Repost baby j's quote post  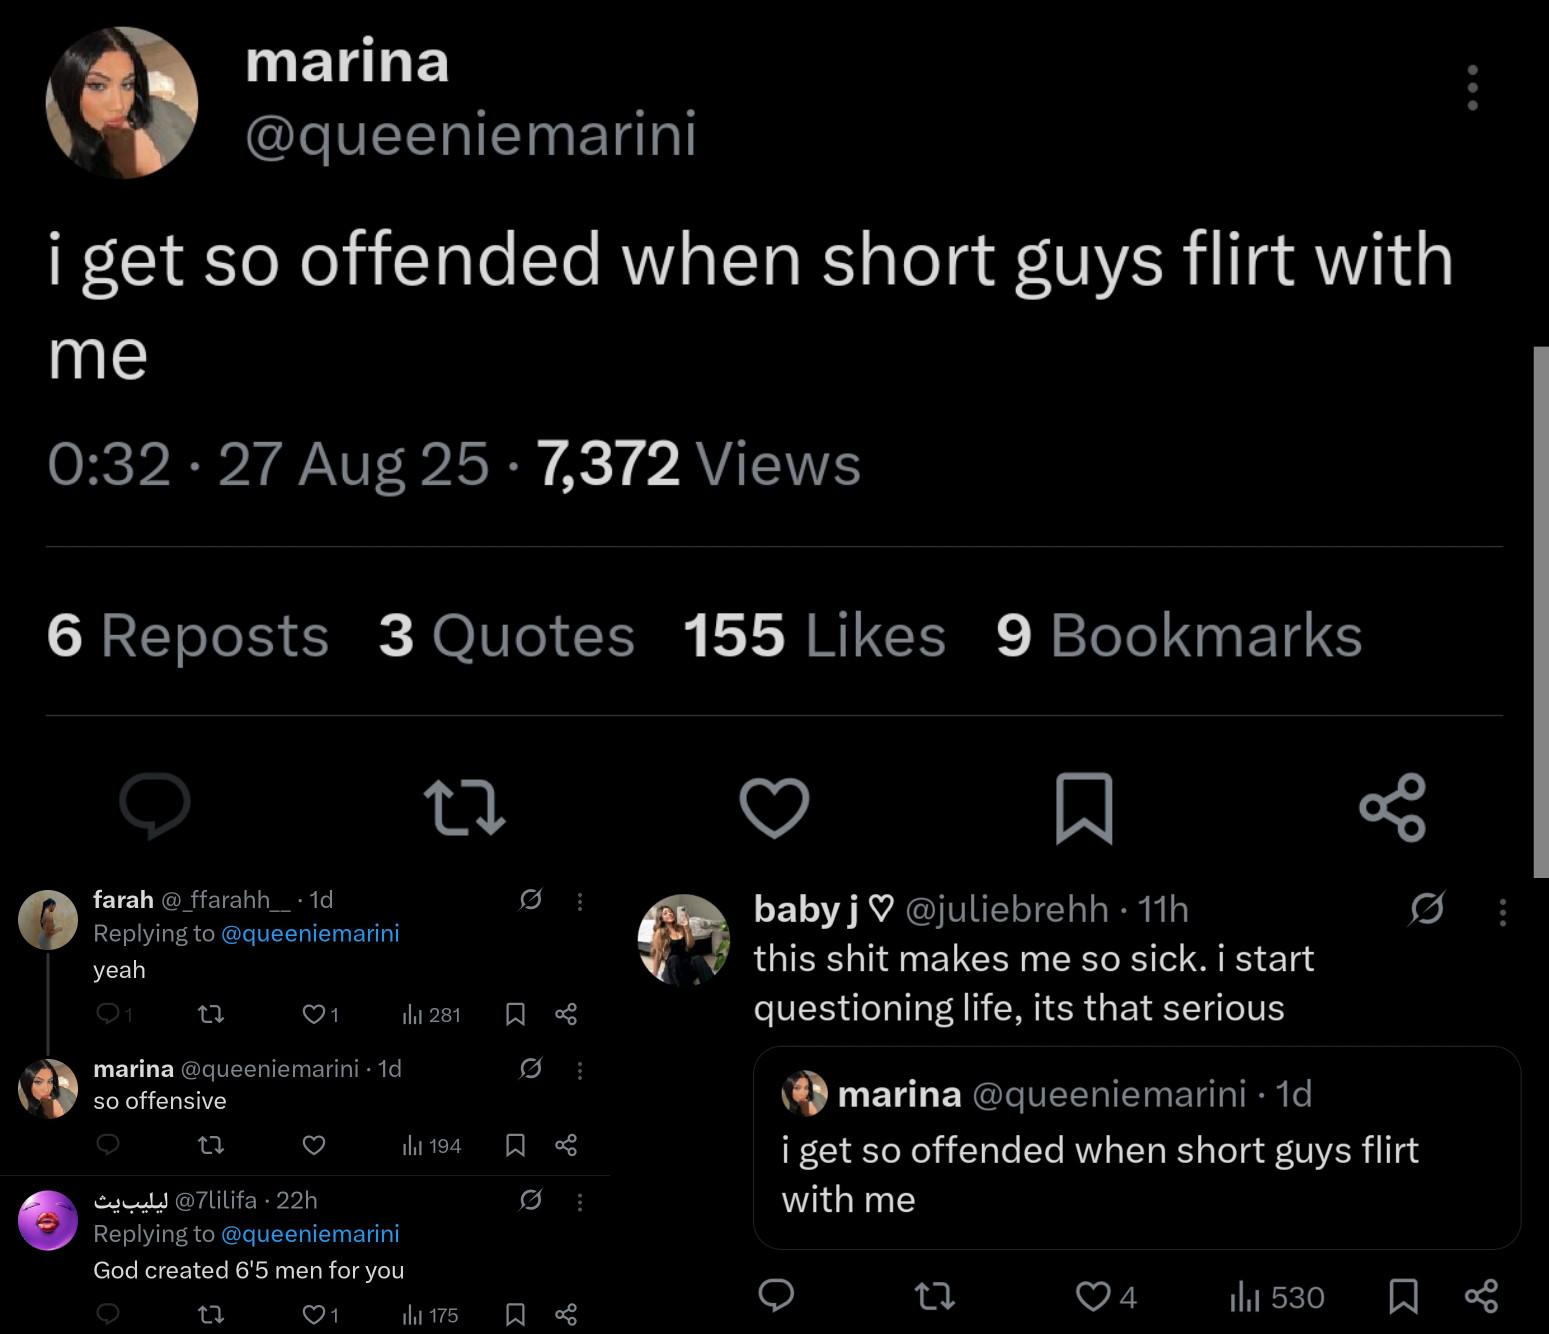coord(935,1297)
